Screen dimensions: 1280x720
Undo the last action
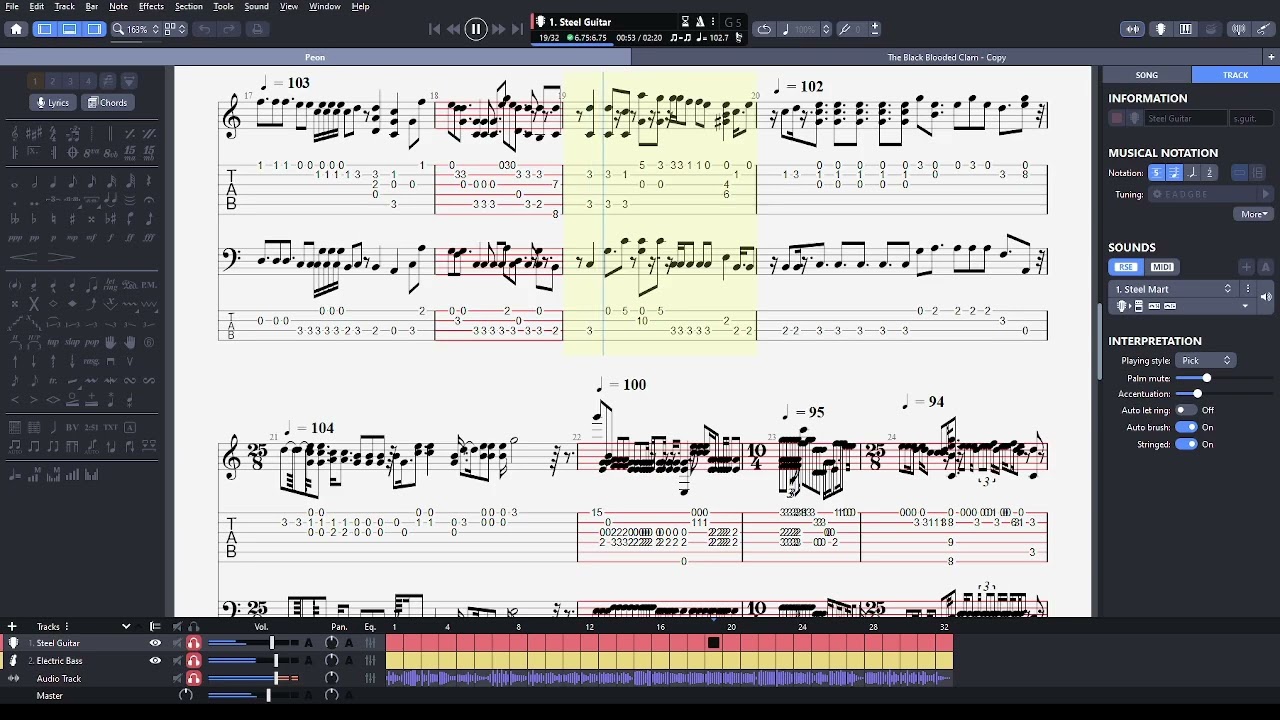[205, 29]
